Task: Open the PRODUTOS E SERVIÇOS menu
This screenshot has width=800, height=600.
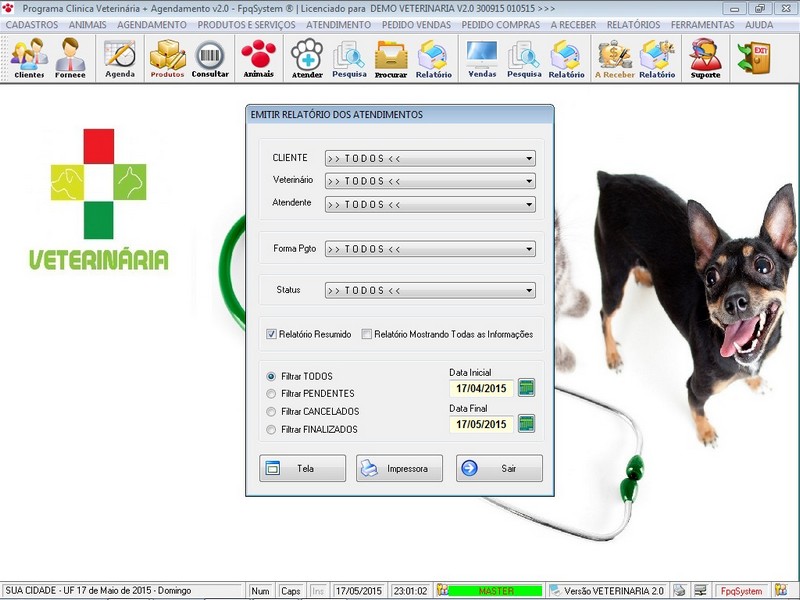Action: [x=246, y=24]
